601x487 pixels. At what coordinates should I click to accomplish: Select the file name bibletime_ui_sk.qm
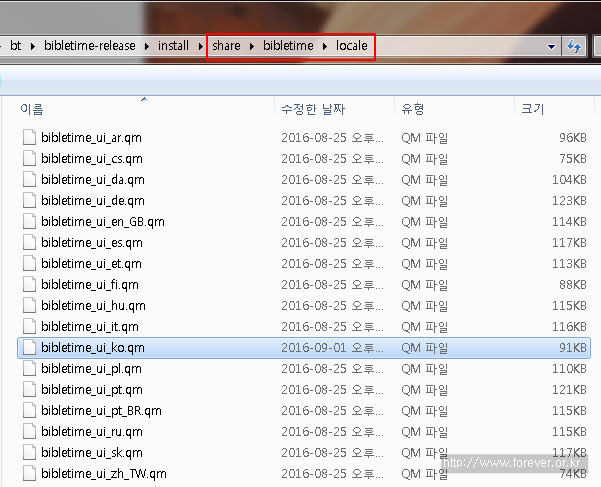click(x=92, y=453)
